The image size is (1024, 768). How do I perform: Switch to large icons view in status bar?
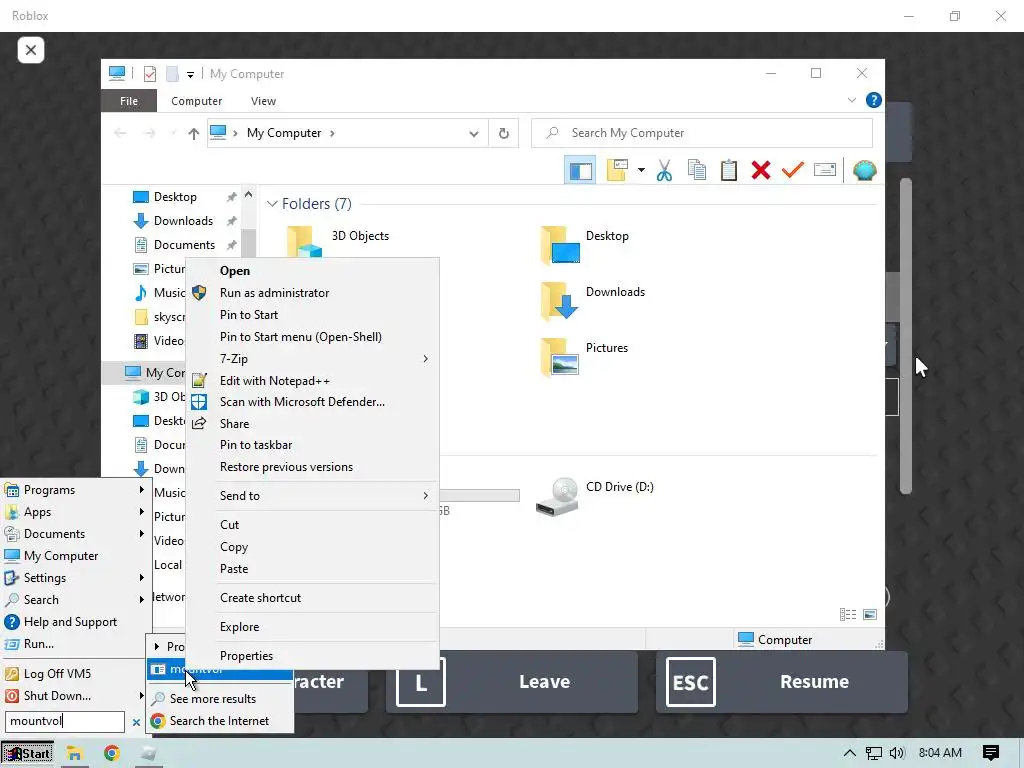tap(870, 615)
